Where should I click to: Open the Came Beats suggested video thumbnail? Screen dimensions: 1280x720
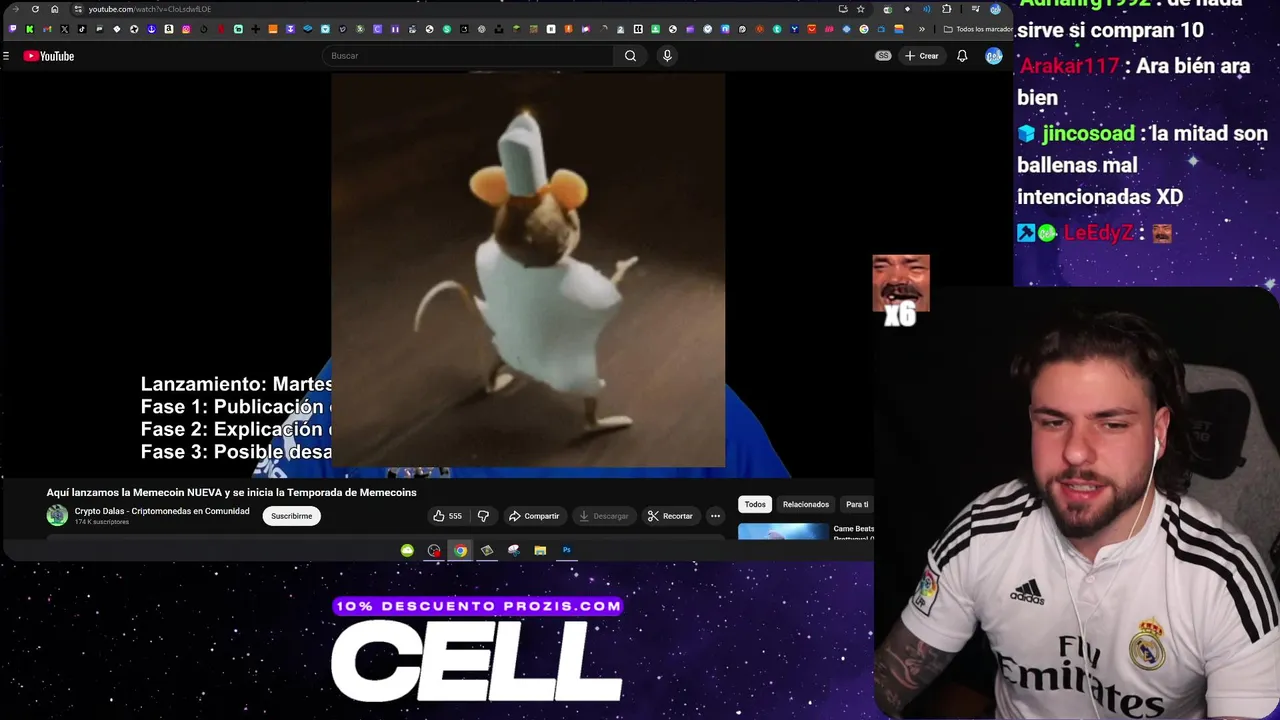(x=783, y=531)
